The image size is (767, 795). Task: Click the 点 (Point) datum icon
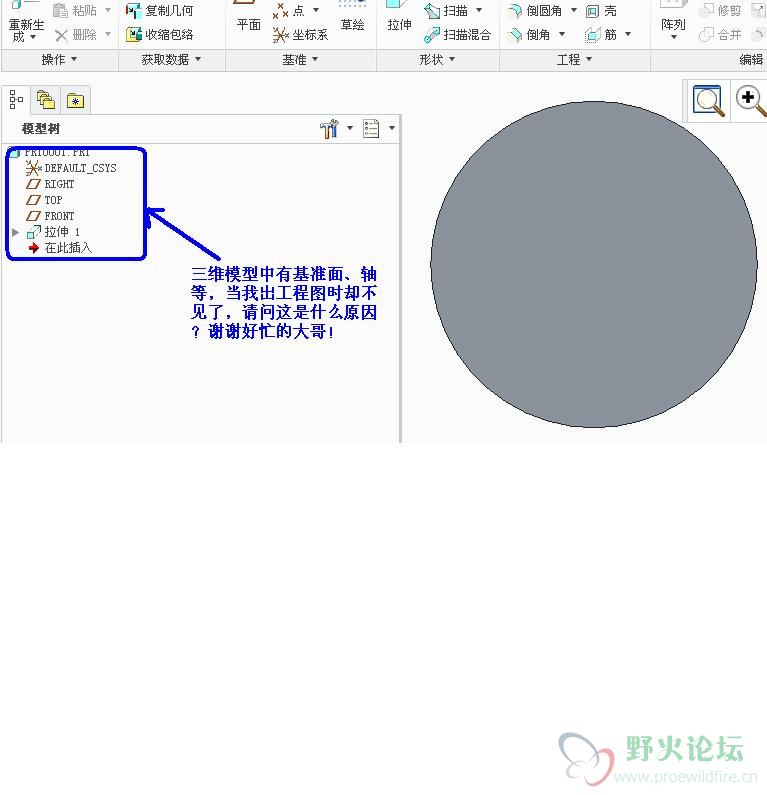click(280, 10)
